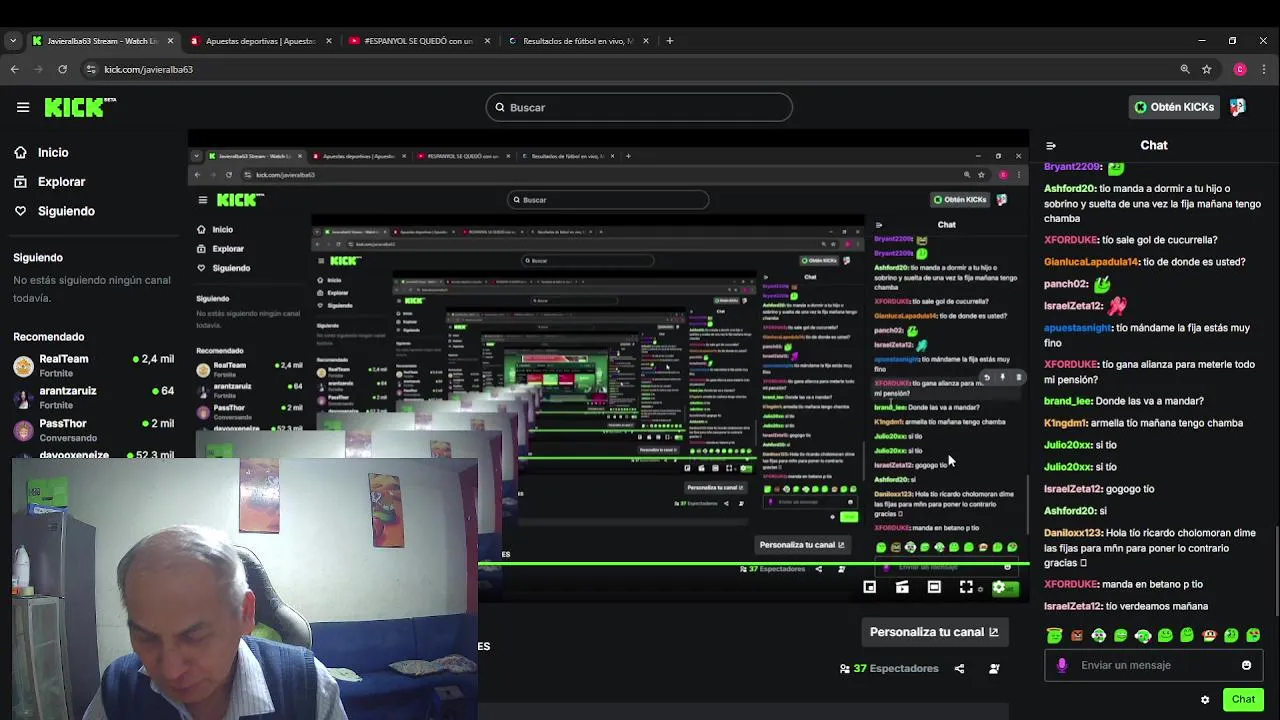Switch to Resultados de fútbol en vivo tab
1280x720 pixels.
pos(578,41)
